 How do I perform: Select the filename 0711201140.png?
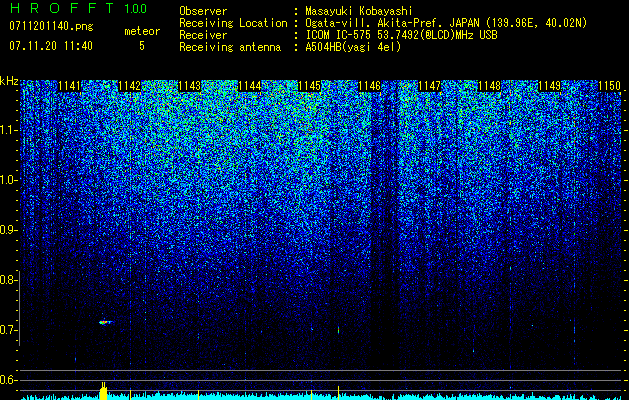[x=51, y=27]
